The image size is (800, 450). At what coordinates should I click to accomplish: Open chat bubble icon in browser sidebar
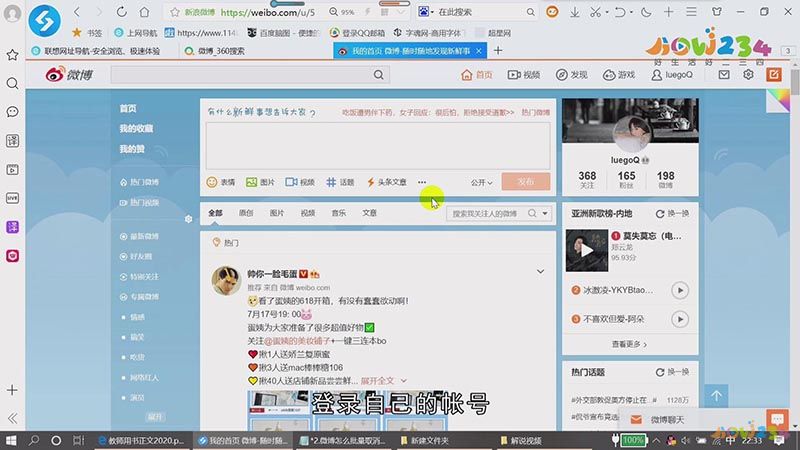point(12,112)
